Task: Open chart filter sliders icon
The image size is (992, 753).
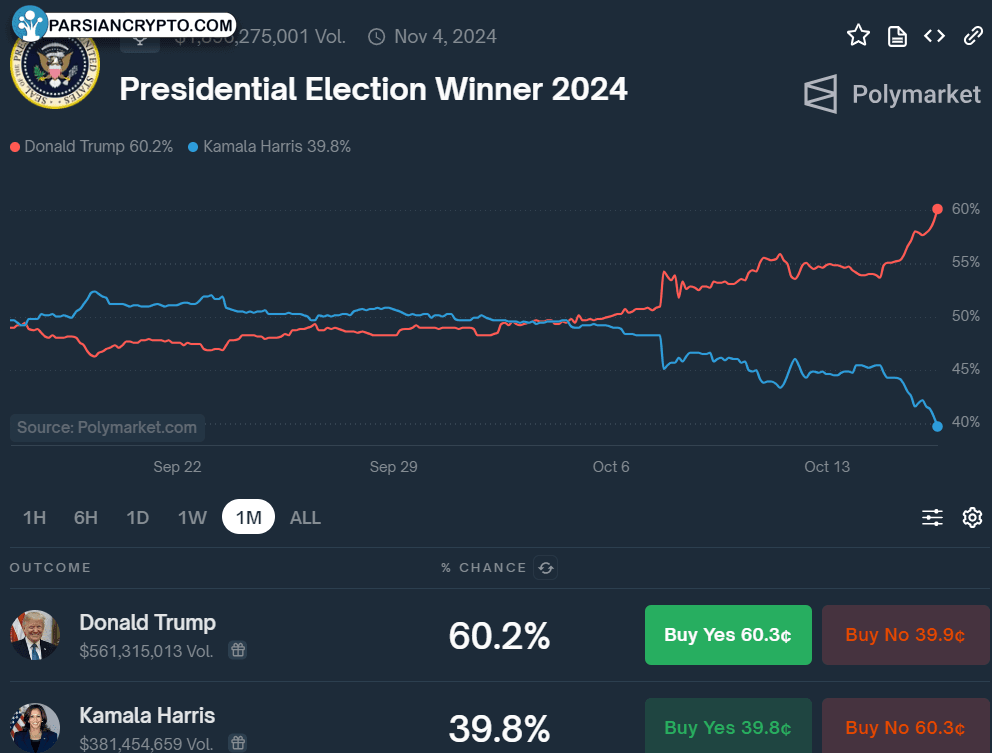Action: (932, 518)
